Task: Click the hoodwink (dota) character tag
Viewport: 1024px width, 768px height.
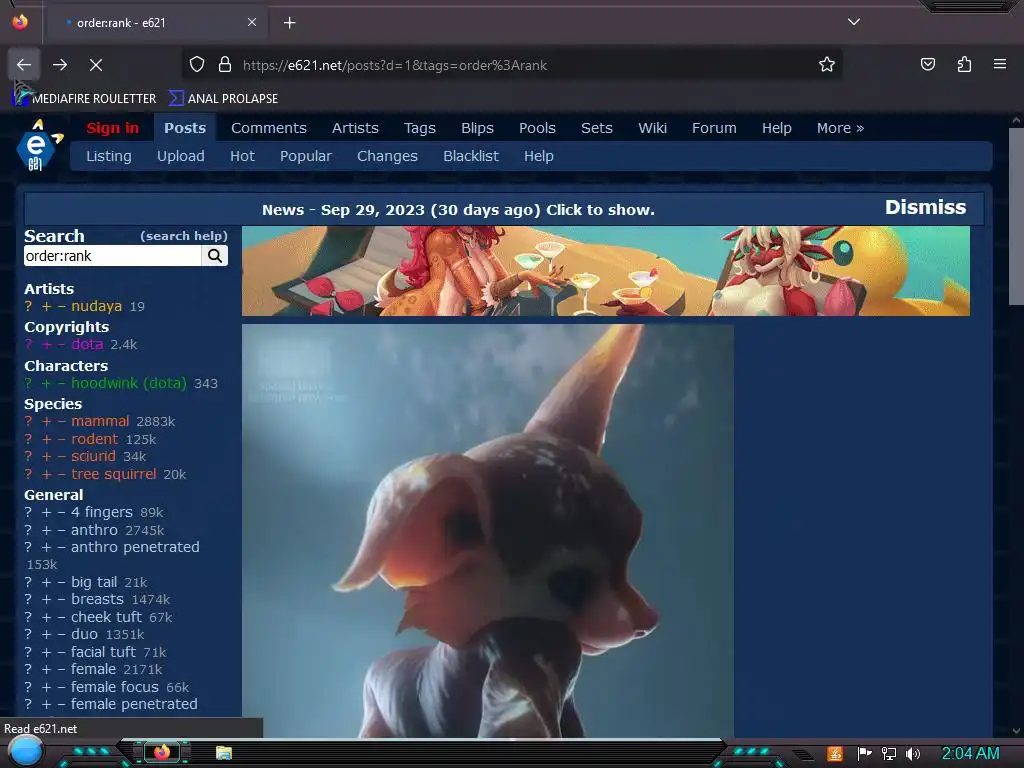Action: pyautogui.click(x=129, y=383)
